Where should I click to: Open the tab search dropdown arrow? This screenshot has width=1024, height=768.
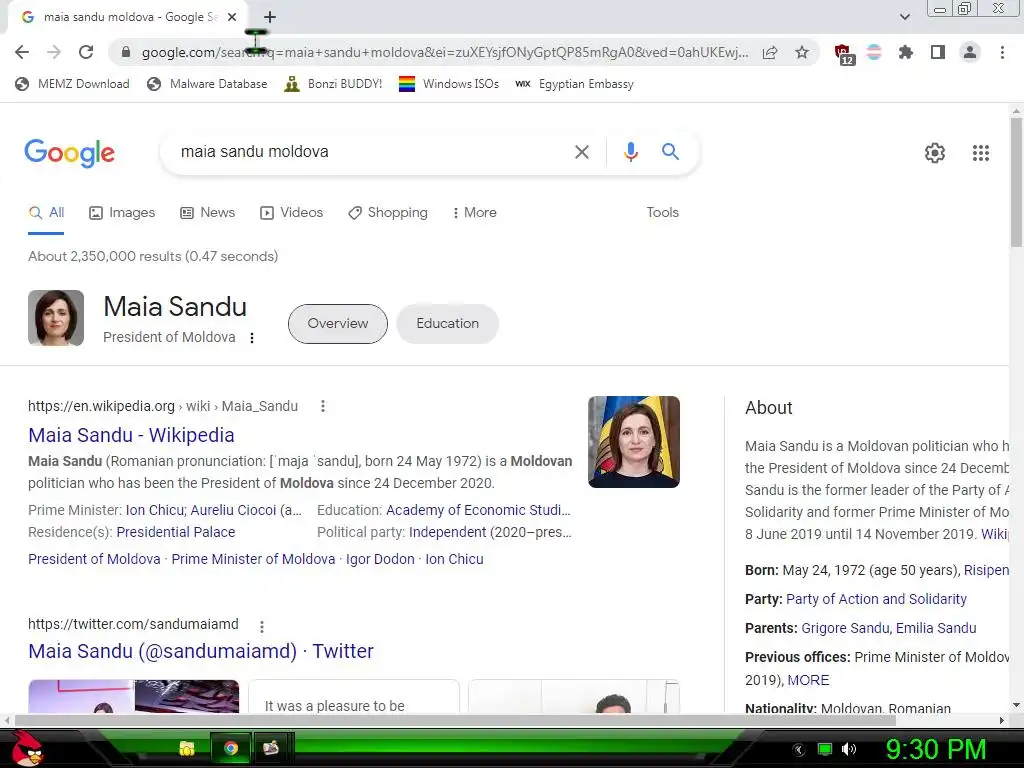click(904, 17)
